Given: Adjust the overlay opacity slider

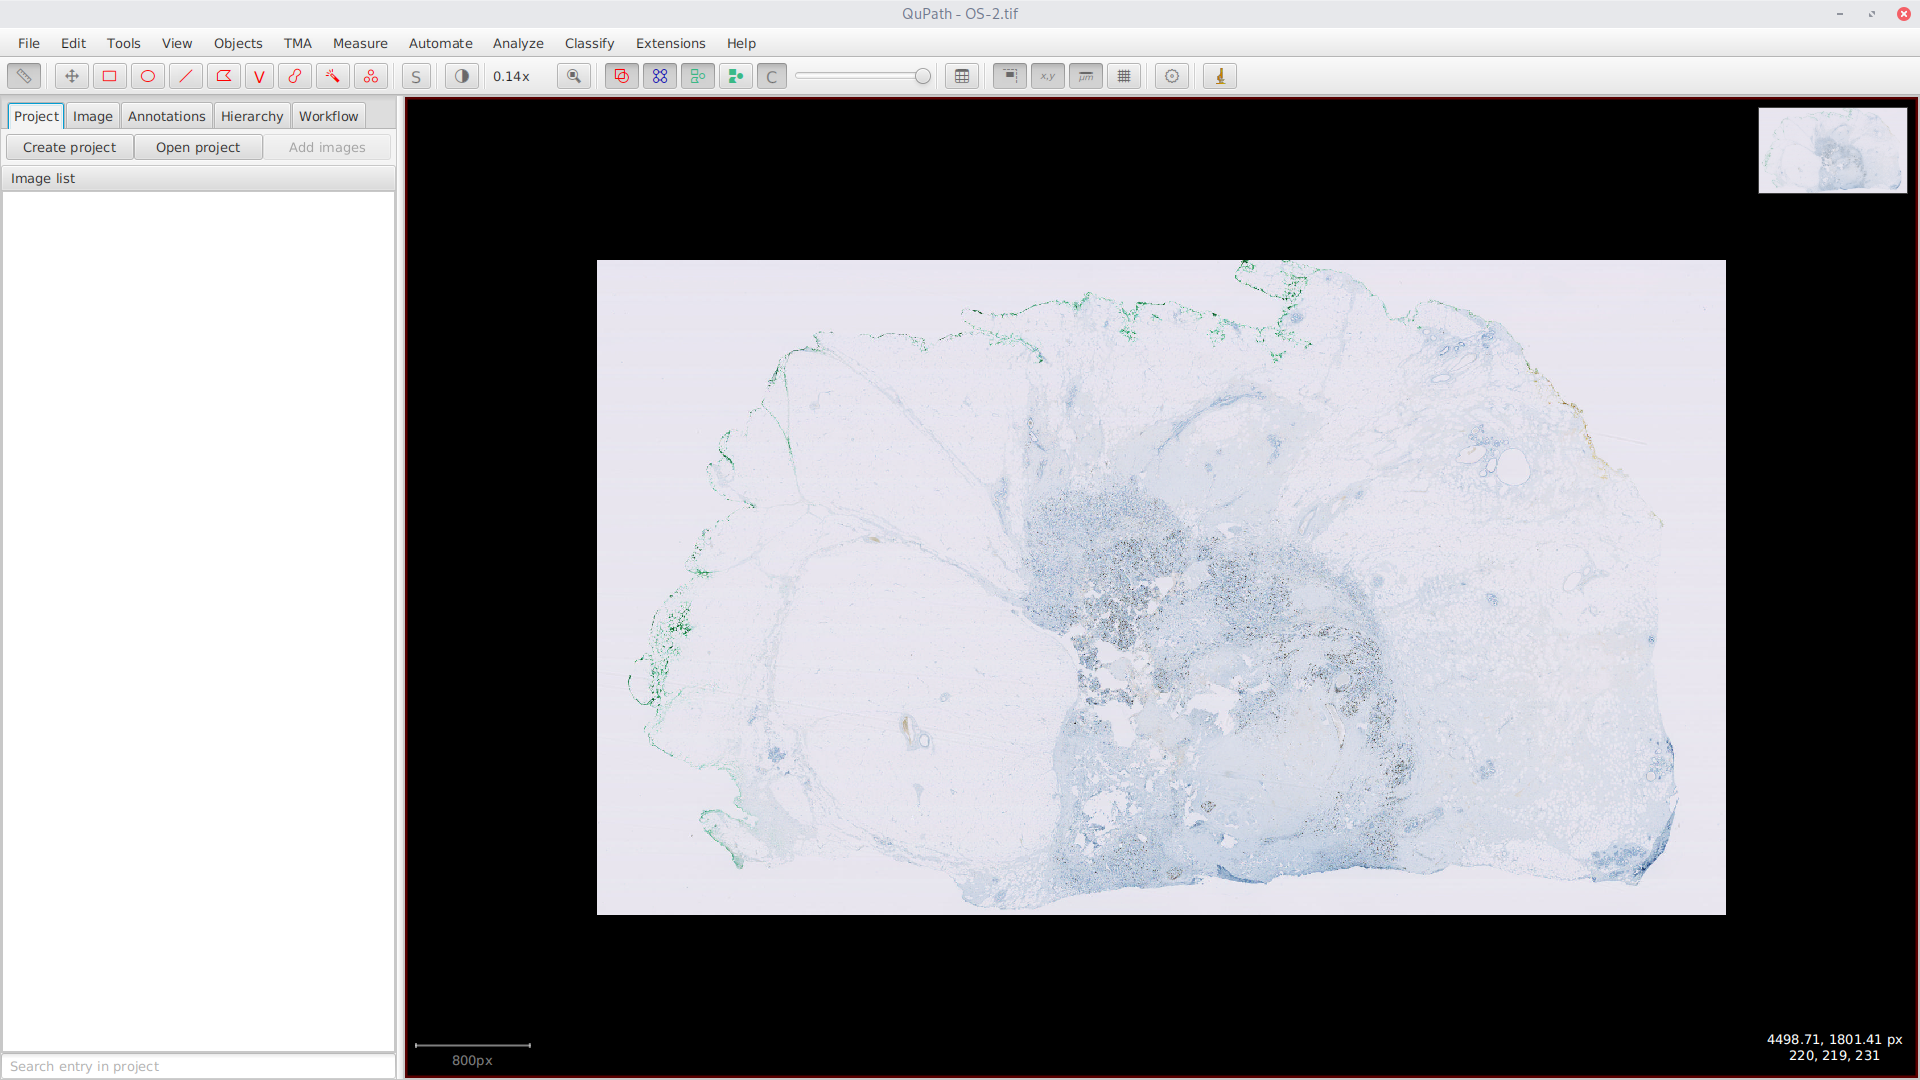Looking at the screenshot, I should click(922, 76).
